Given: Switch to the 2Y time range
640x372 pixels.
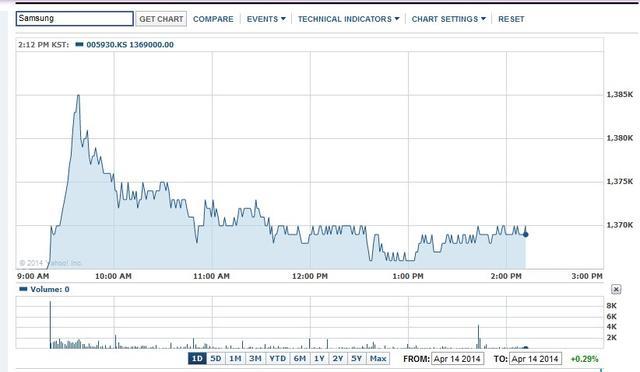Looking at the screenshot, I should click(x=338, y=359).
